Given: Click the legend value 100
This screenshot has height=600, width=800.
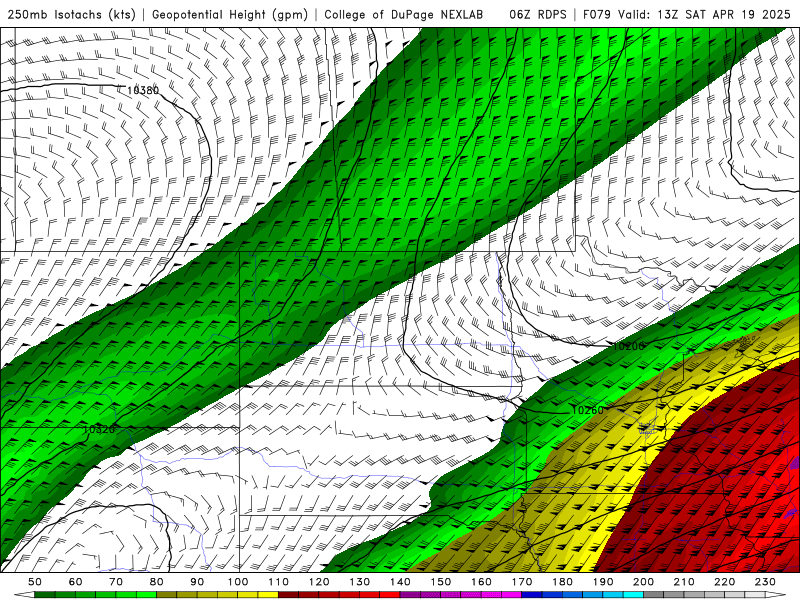Looking at the screenshot, I should pyautogui.click(x=238, y=582).
